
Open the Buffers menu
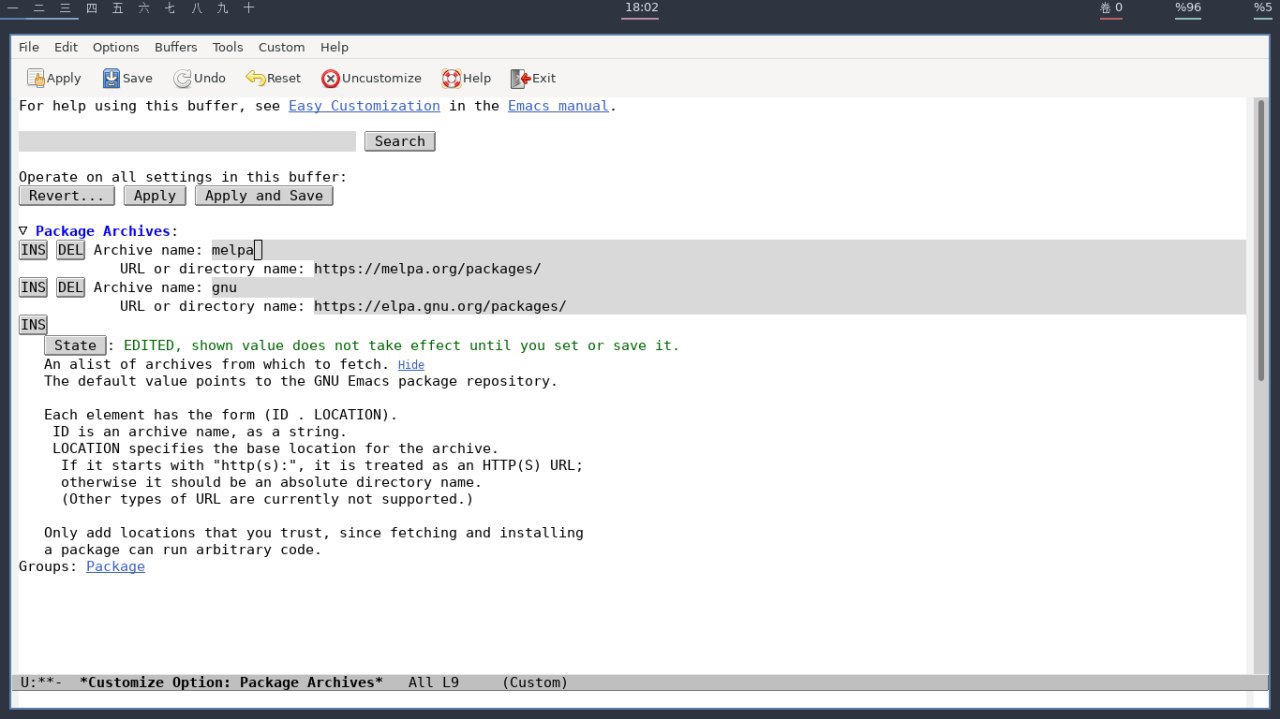click(x=176, y=47)
